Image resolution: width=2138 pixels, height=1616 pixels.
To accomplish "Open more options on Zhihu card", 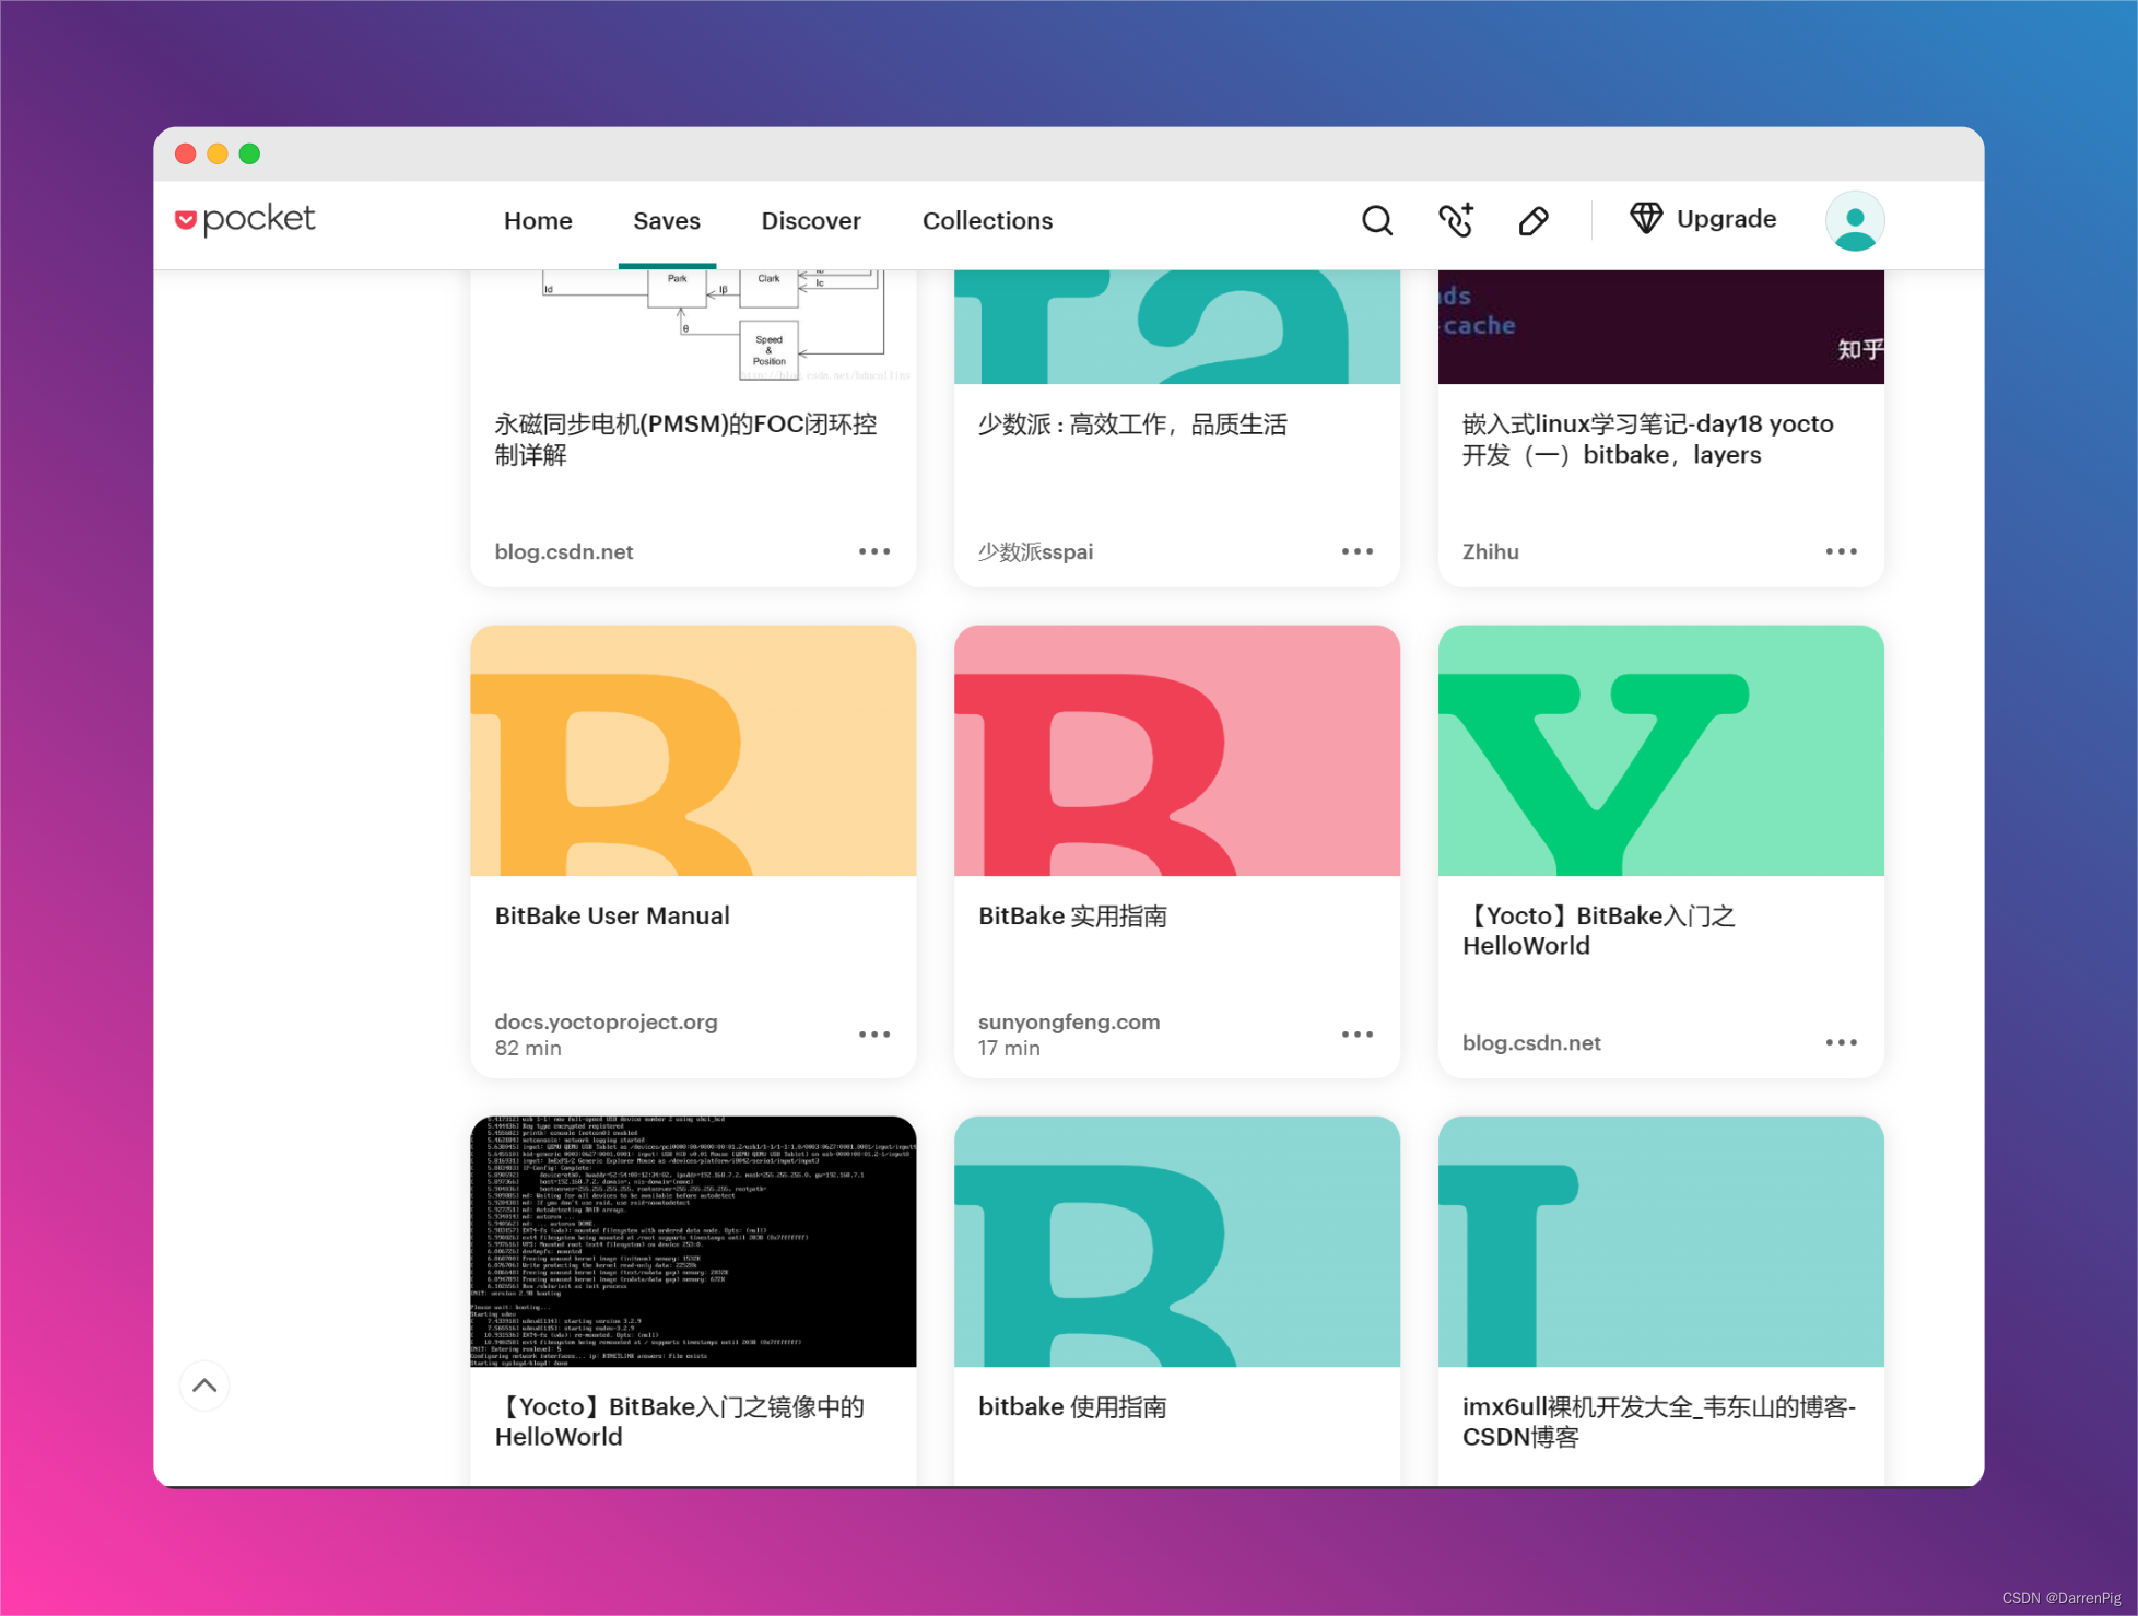I will click(1840, 551).
